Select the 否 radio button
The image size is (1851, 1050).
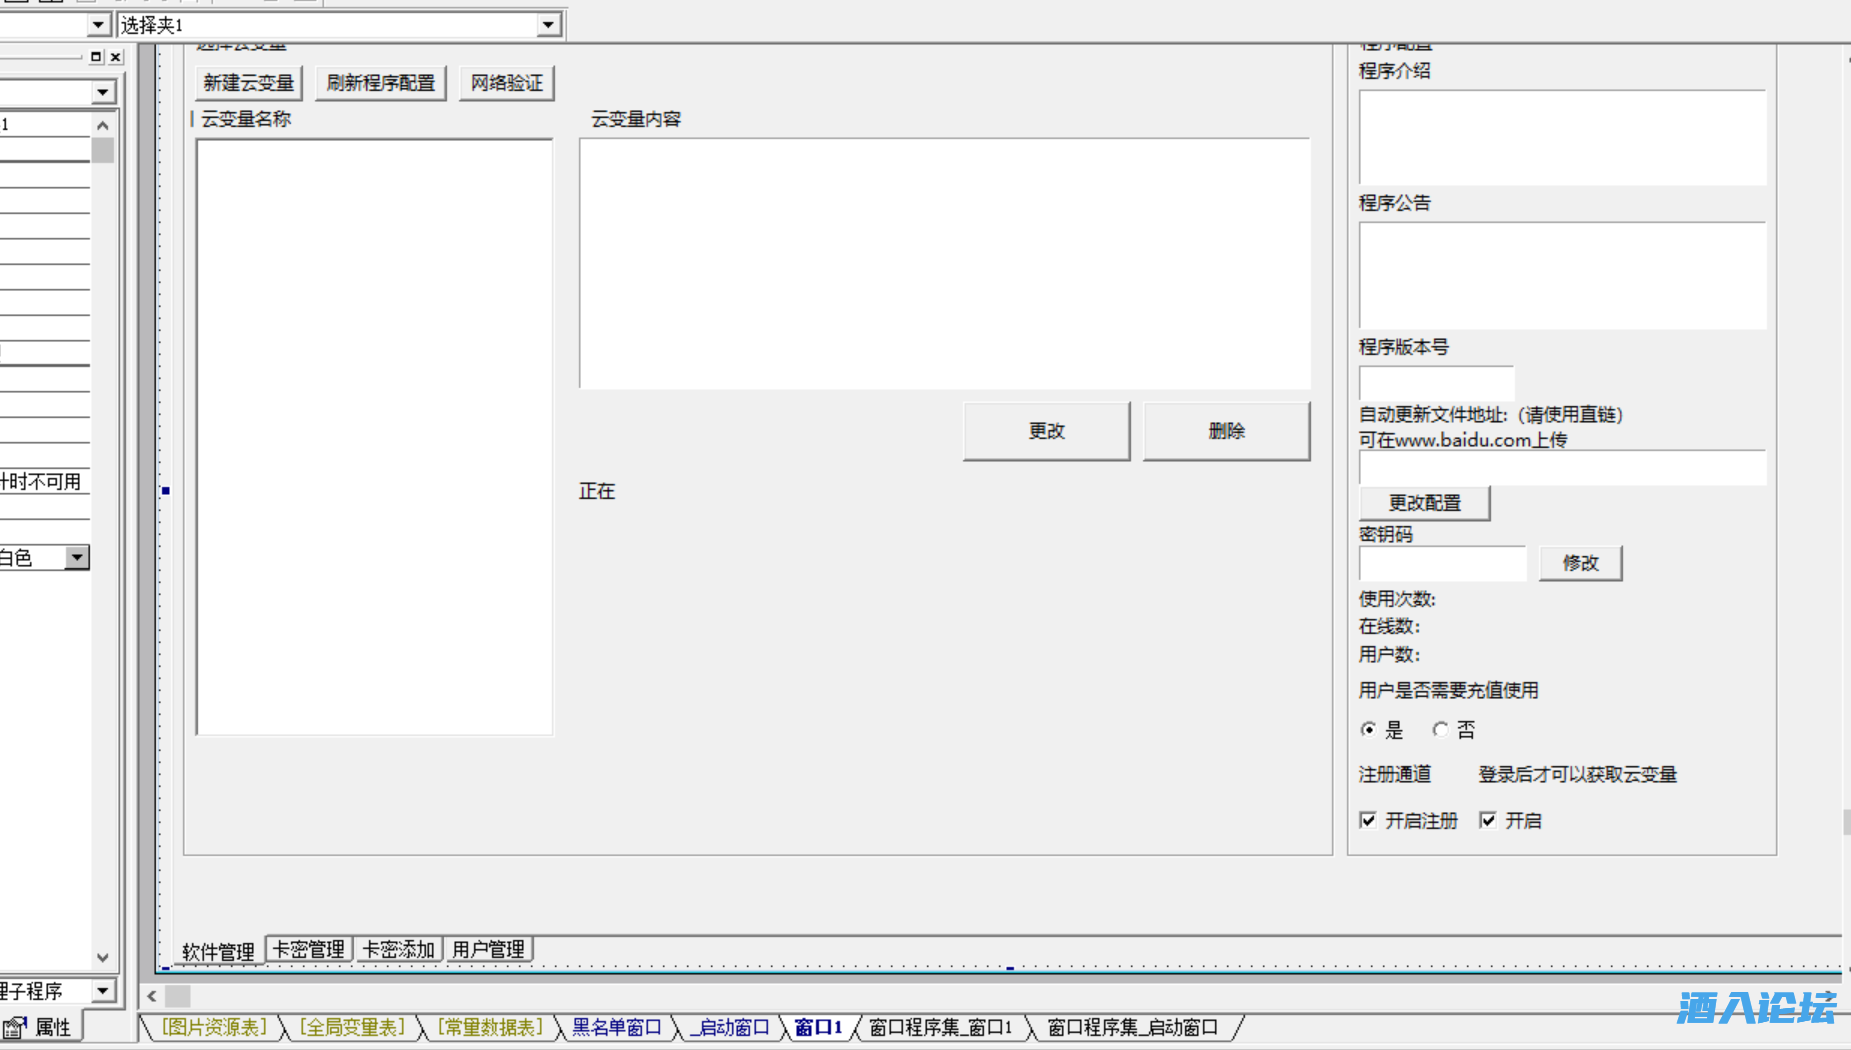pos(1440,730)
